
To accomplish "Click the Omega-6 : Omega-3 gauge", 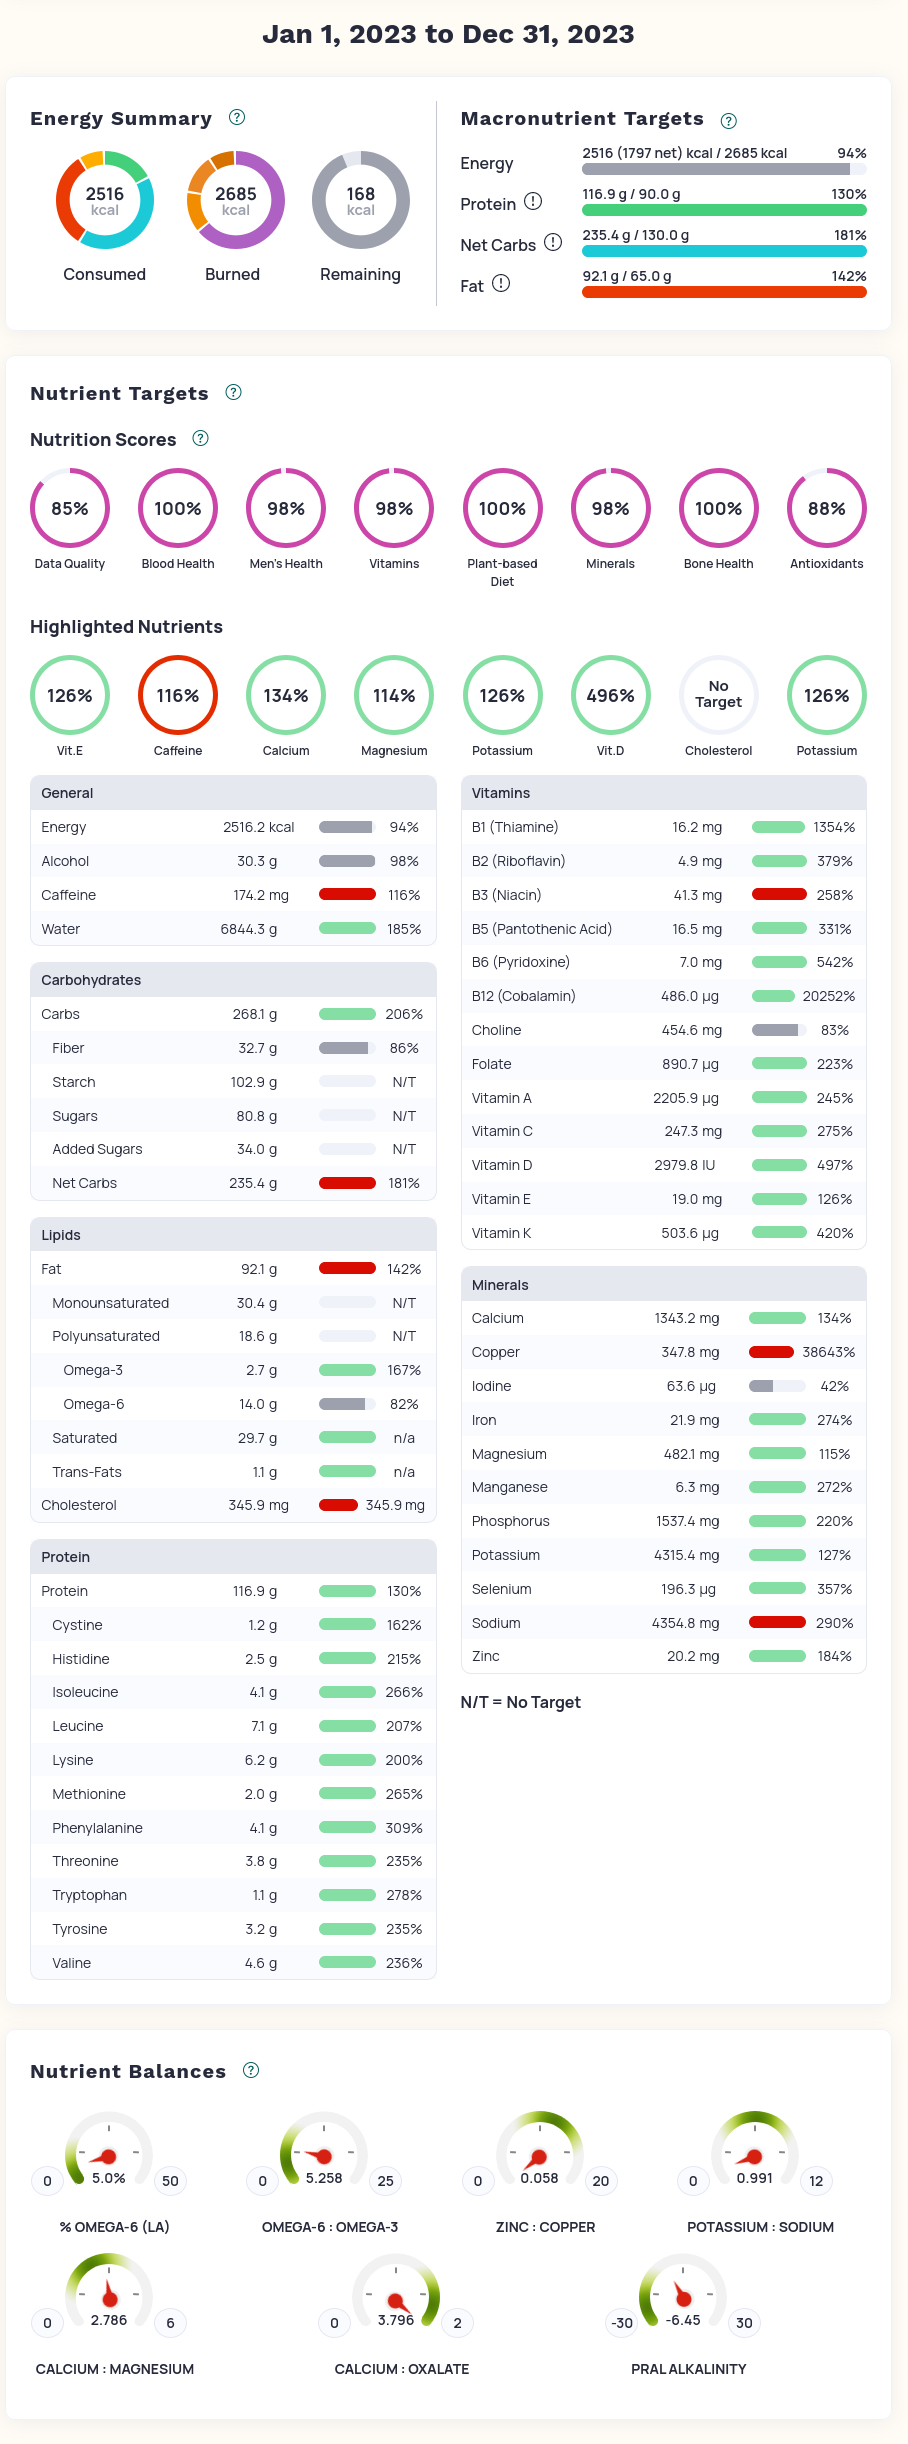I will (x=324, y=2153).
